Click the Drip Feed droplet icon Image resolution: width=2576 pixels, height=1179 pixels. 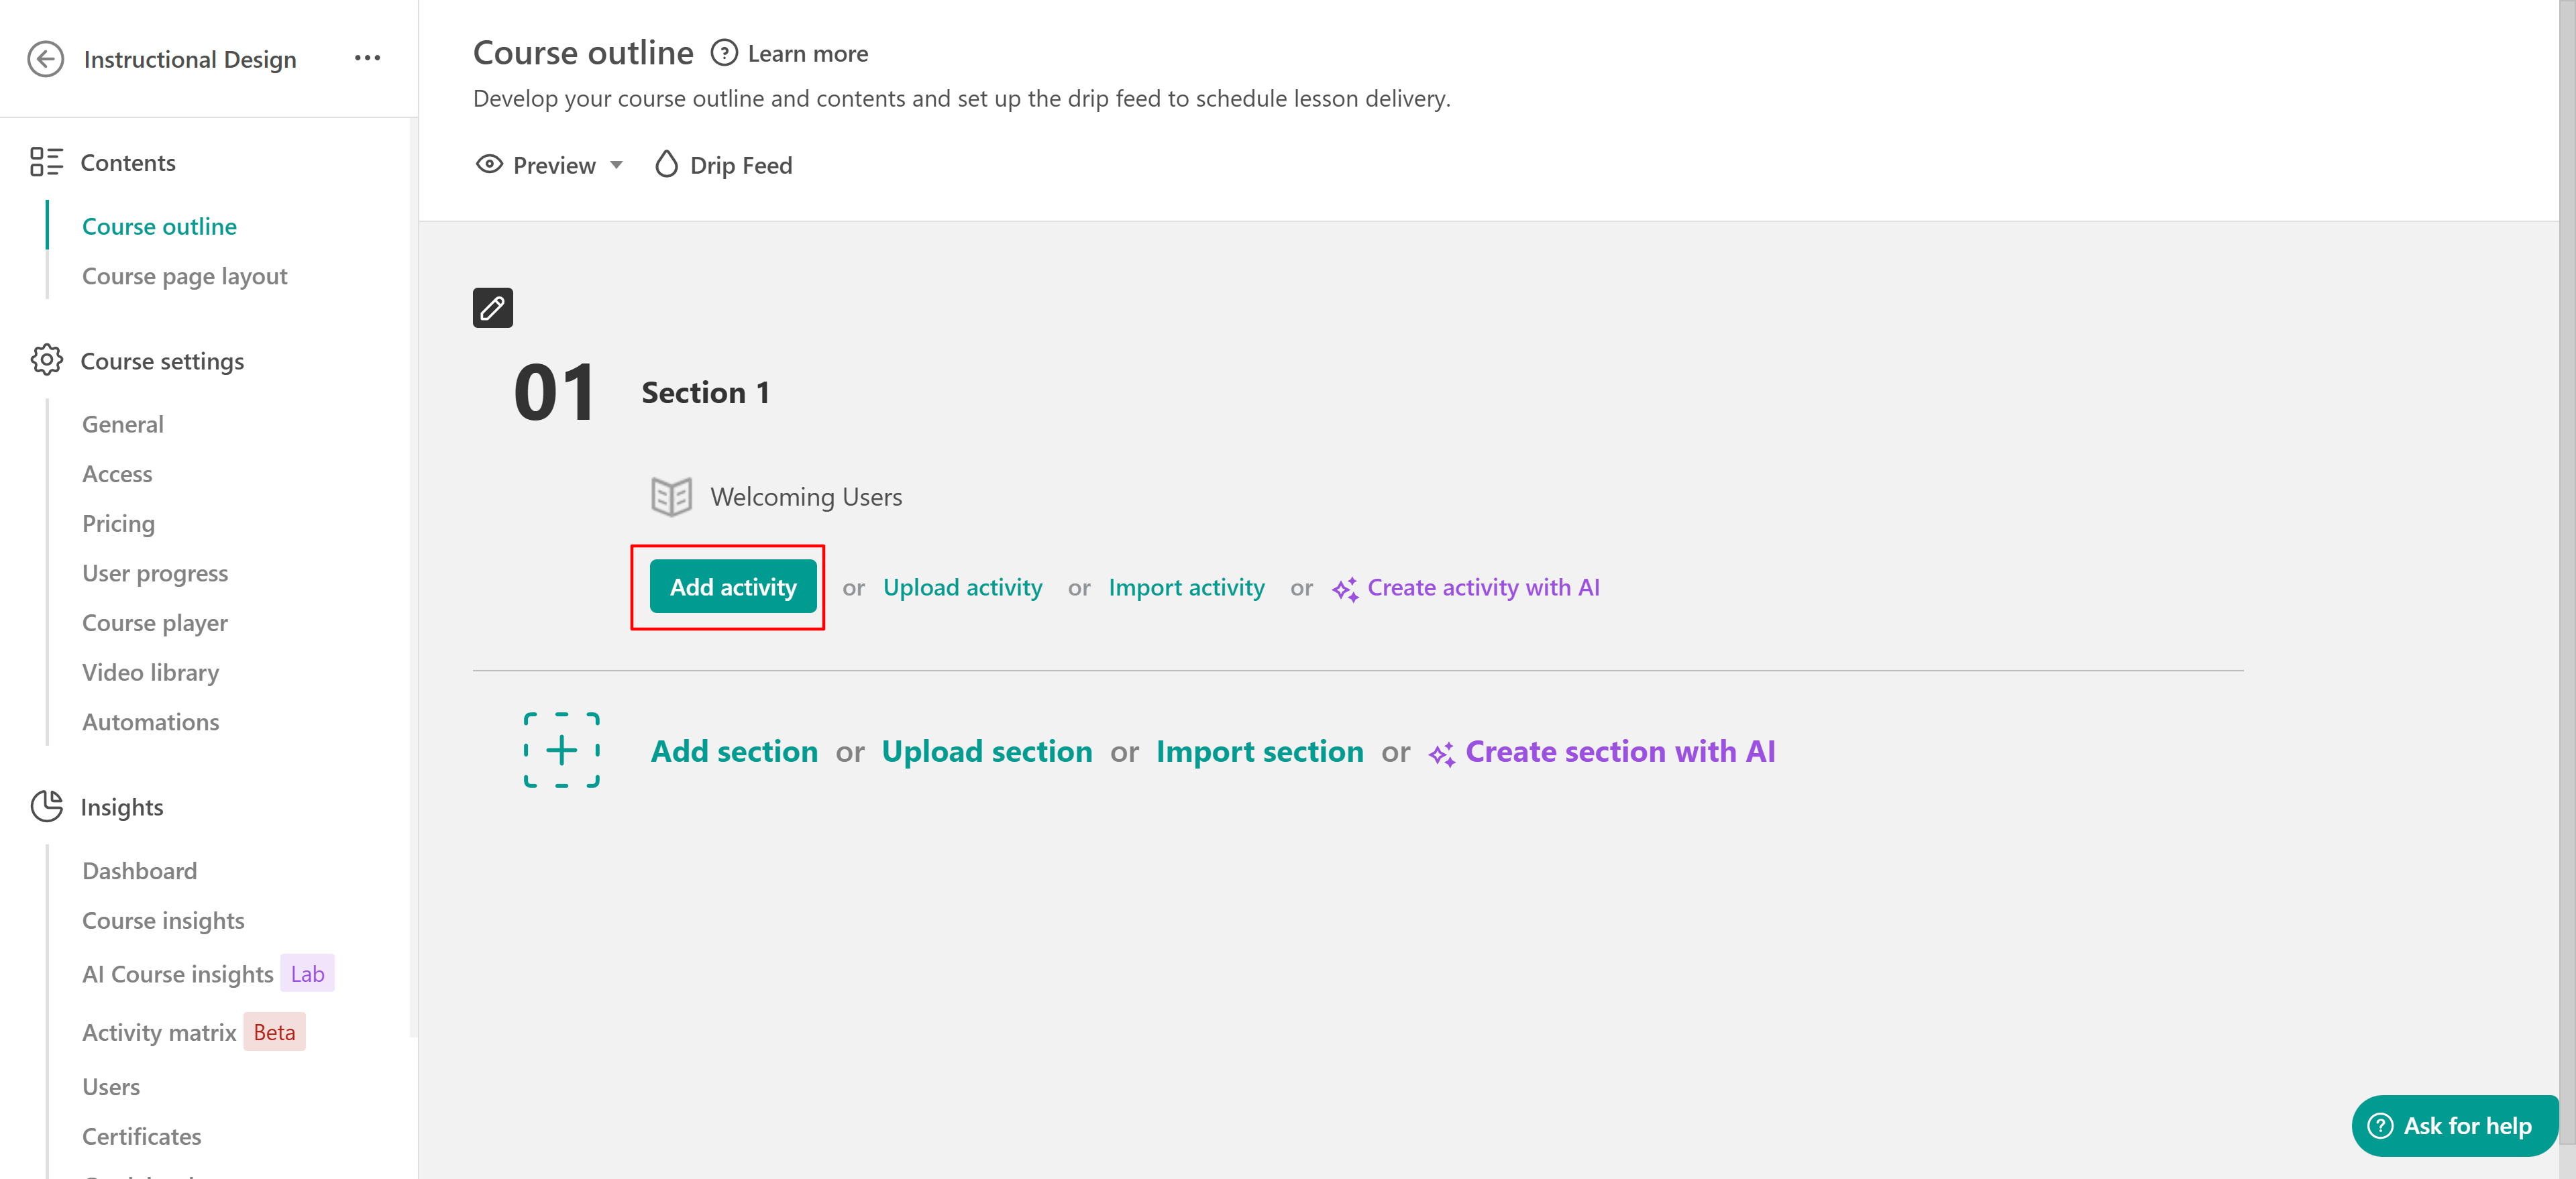tap(666, 165)
